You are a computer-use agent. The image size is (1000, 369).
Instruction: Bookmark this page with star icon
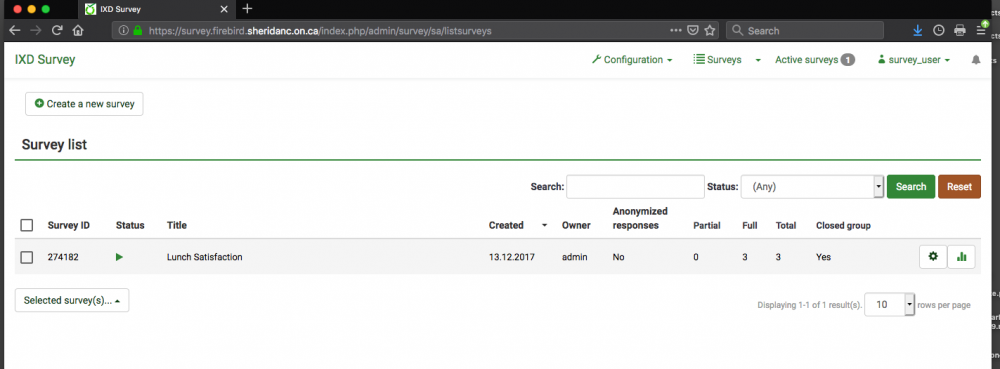(x=710, y=30)
